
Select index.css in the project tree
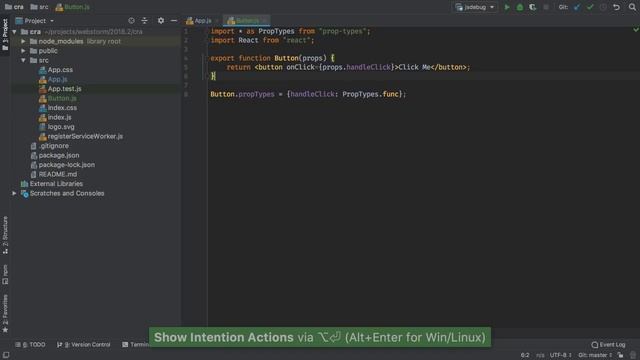point(62,108)
